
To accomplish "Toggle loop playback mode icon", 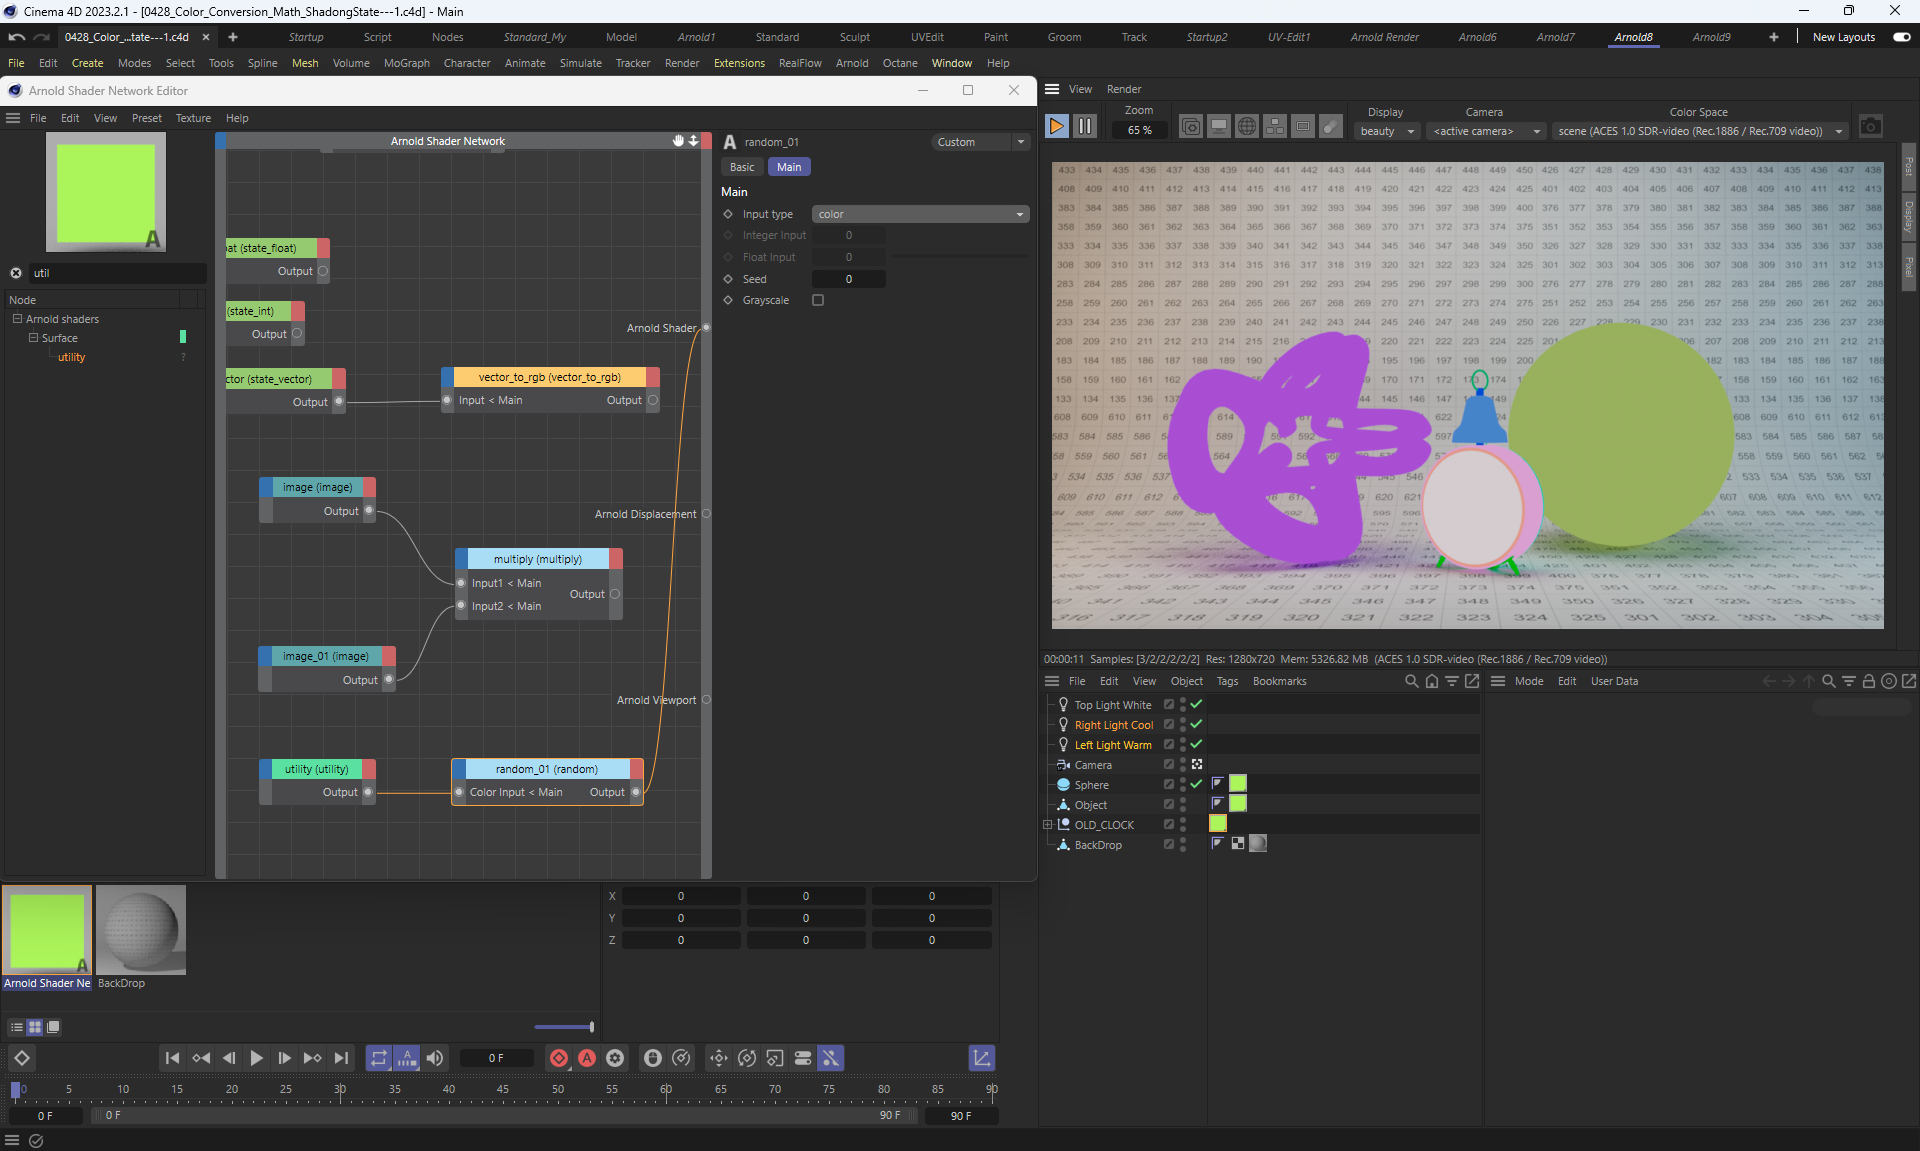I will pos(378,1058).
